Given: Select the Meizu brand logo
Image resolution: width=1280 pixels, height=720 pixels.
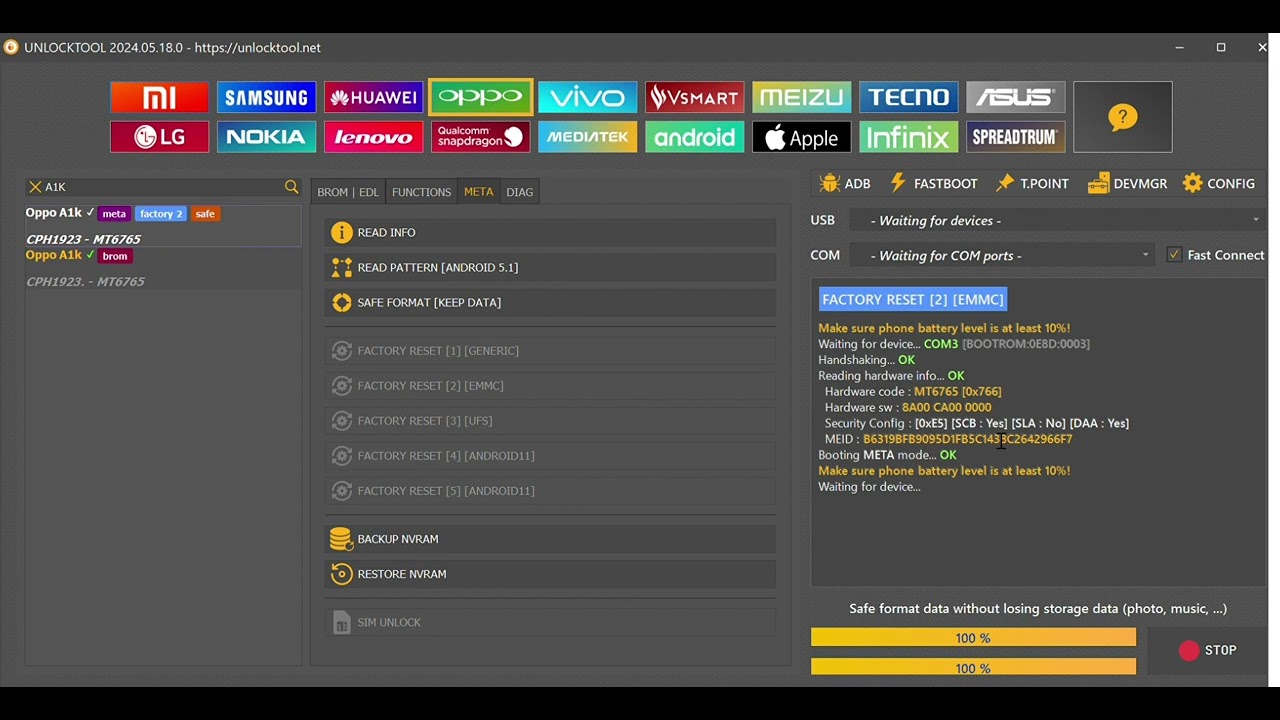Looking at the screenshot, I should (801, 97).
